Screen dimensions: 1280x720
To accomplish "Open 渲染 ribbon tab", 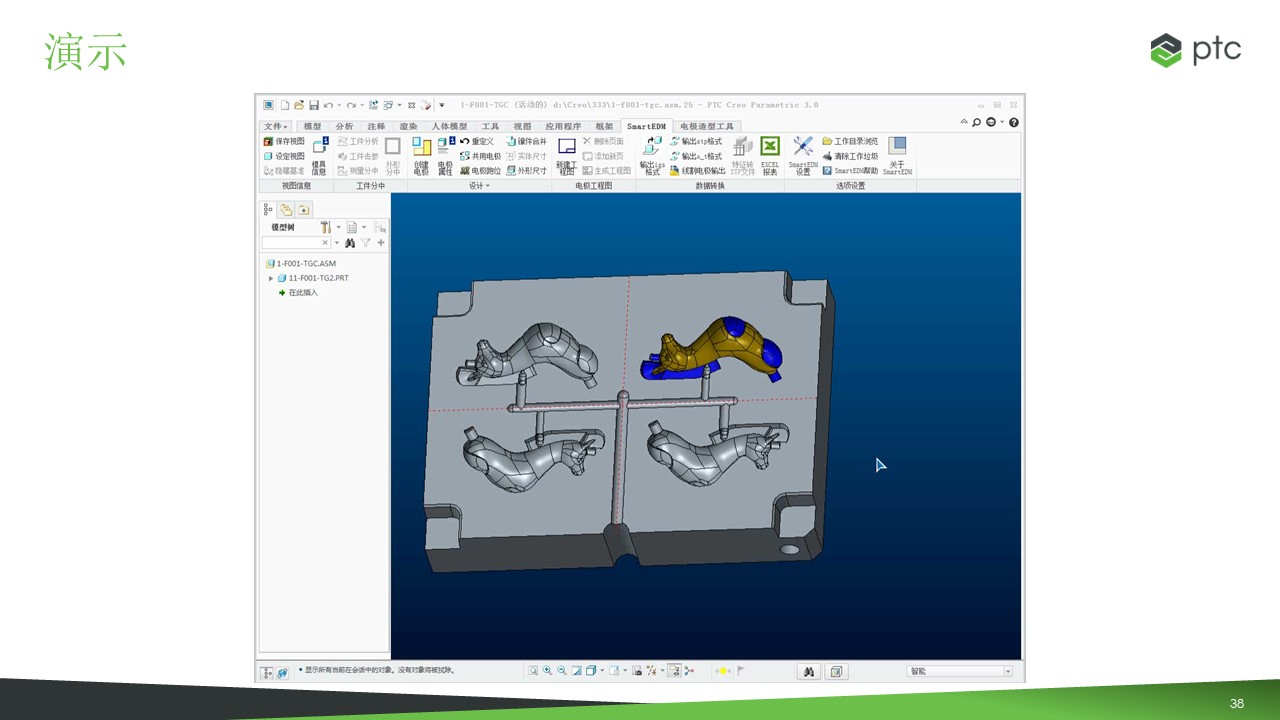I will tap(408, 127).
